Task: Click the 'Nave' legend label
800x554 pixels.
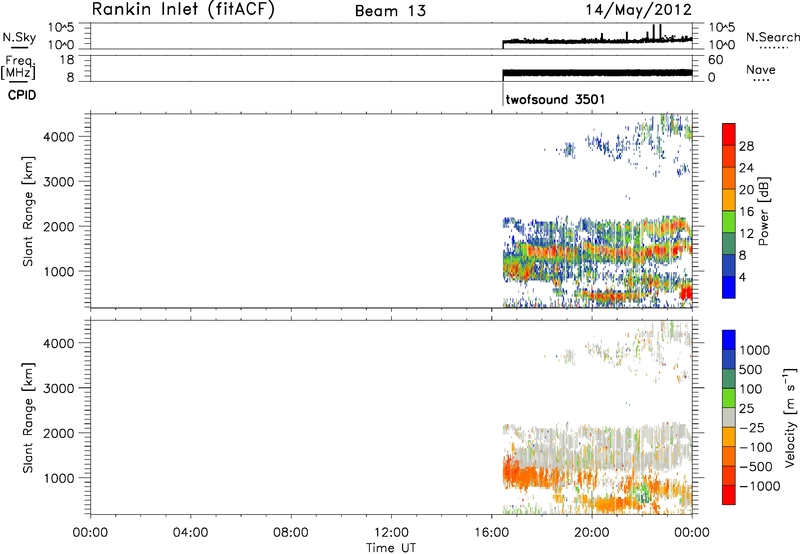Action: pos(761,69)
